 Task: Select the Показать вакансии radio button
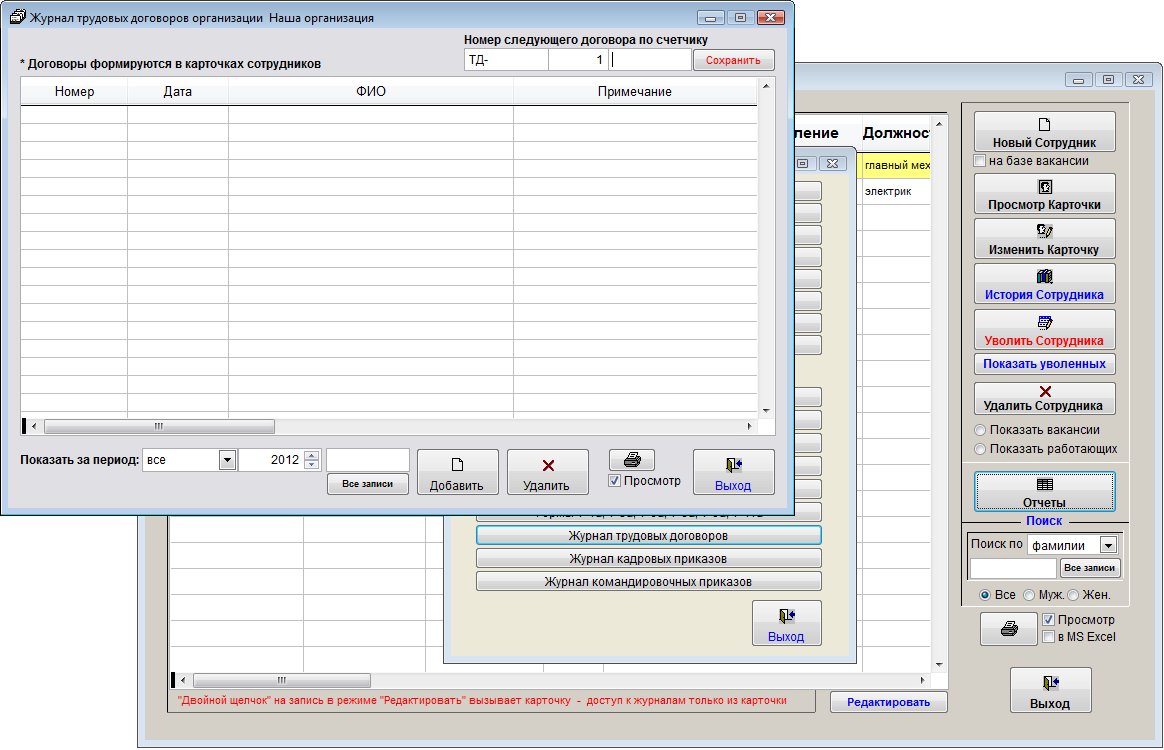click(x=980, y=430)
